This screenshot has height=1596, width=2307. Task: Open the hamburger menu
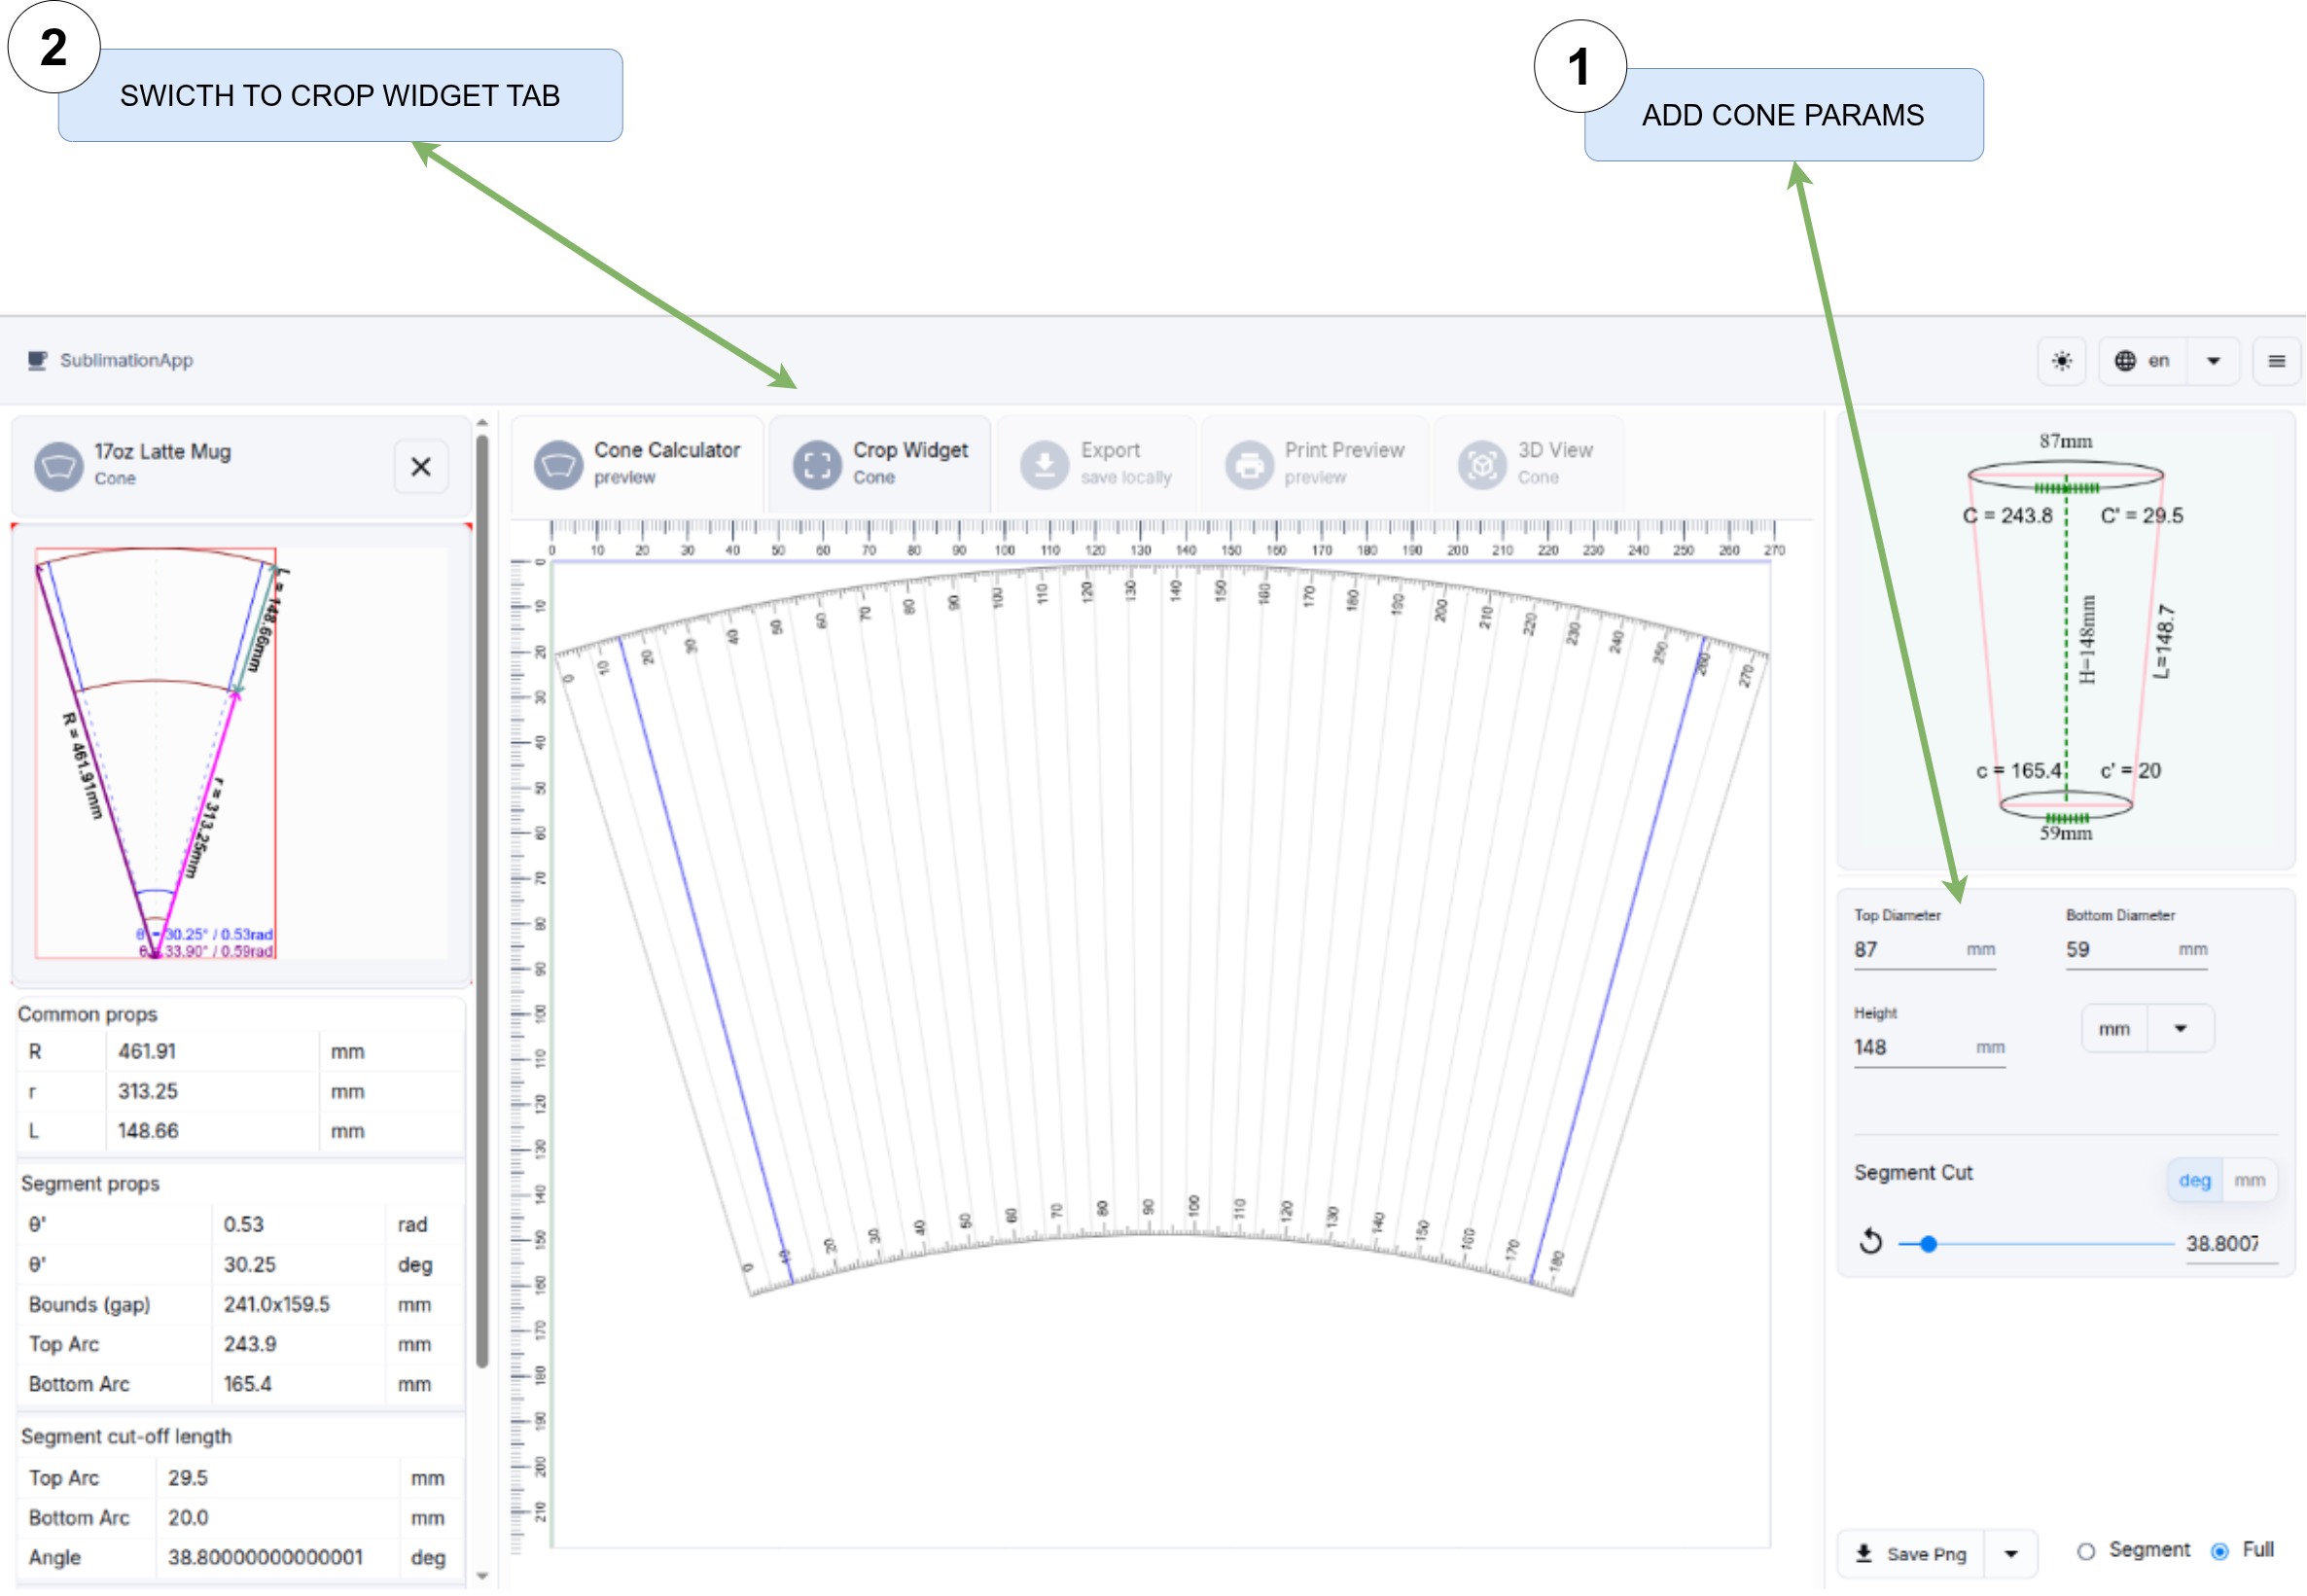tap(2276, 361)
